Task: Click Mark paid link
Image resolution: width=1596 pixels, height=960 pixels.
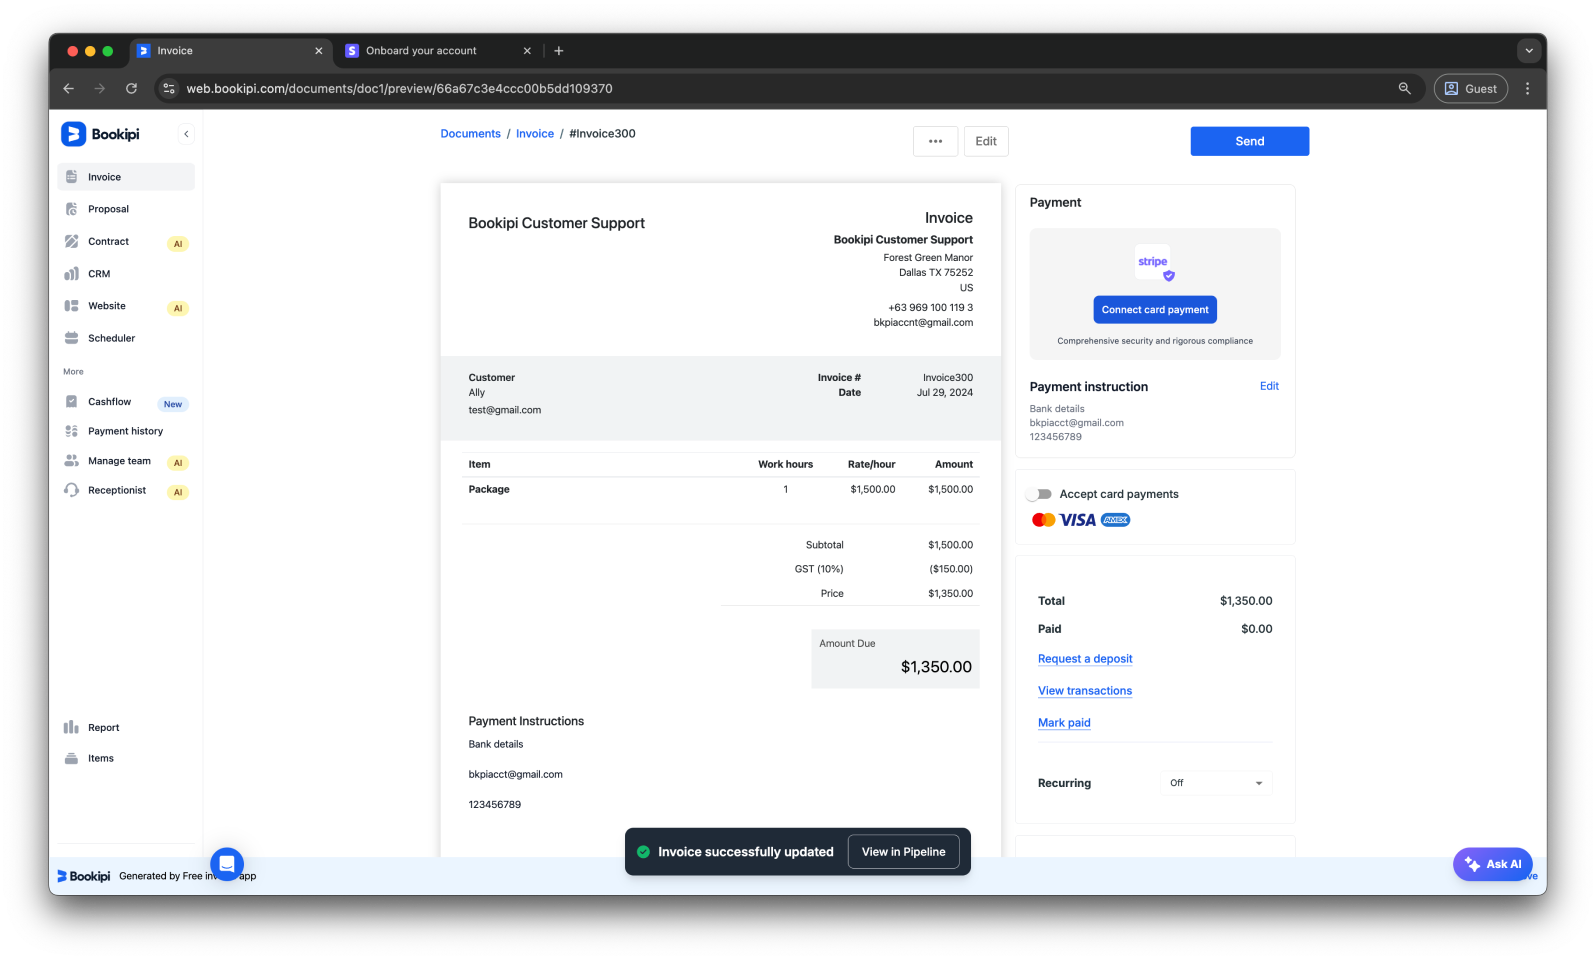Action: [1064, 723]
